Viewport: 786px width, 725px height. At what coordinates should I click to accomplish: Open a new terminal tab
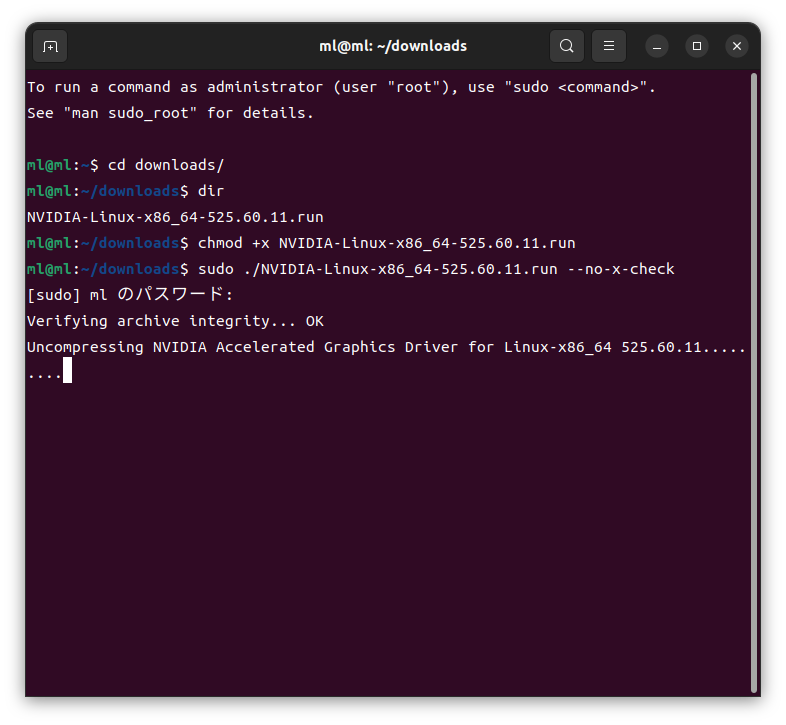pos(50,46)
